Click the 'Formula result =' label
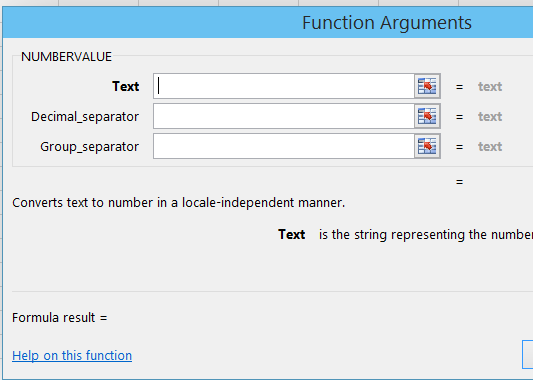 click(x=60, y=318)
